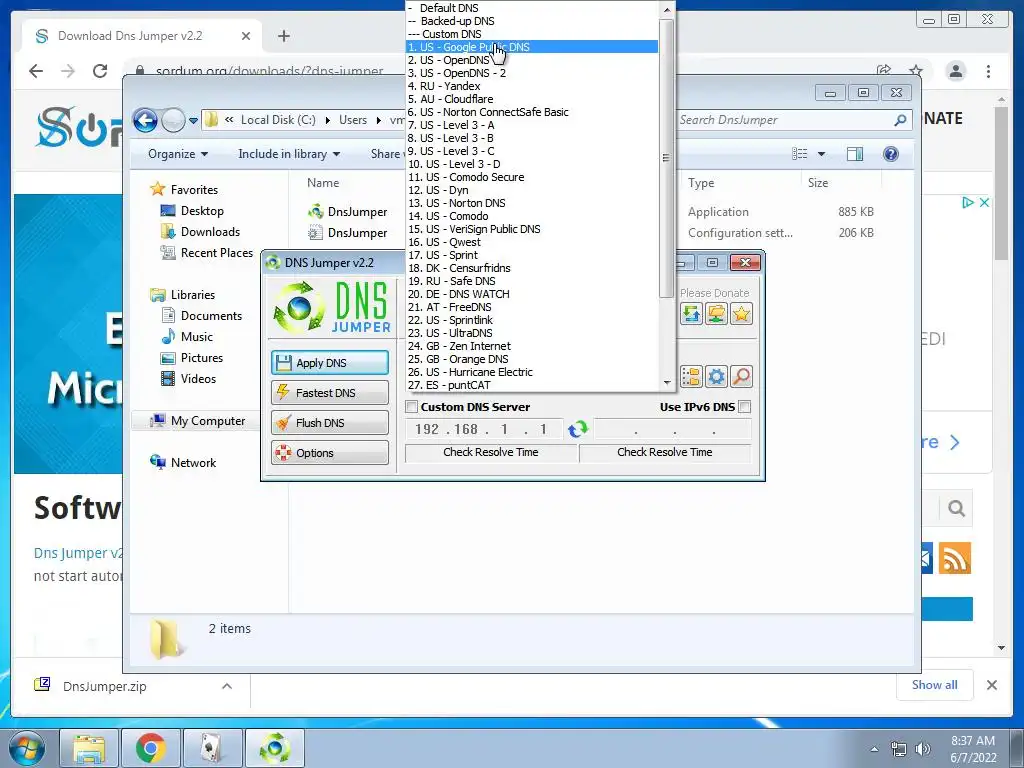Click right Check Resolve Time button
Viewport: 1024px width, 768px height.
(665, 452)
